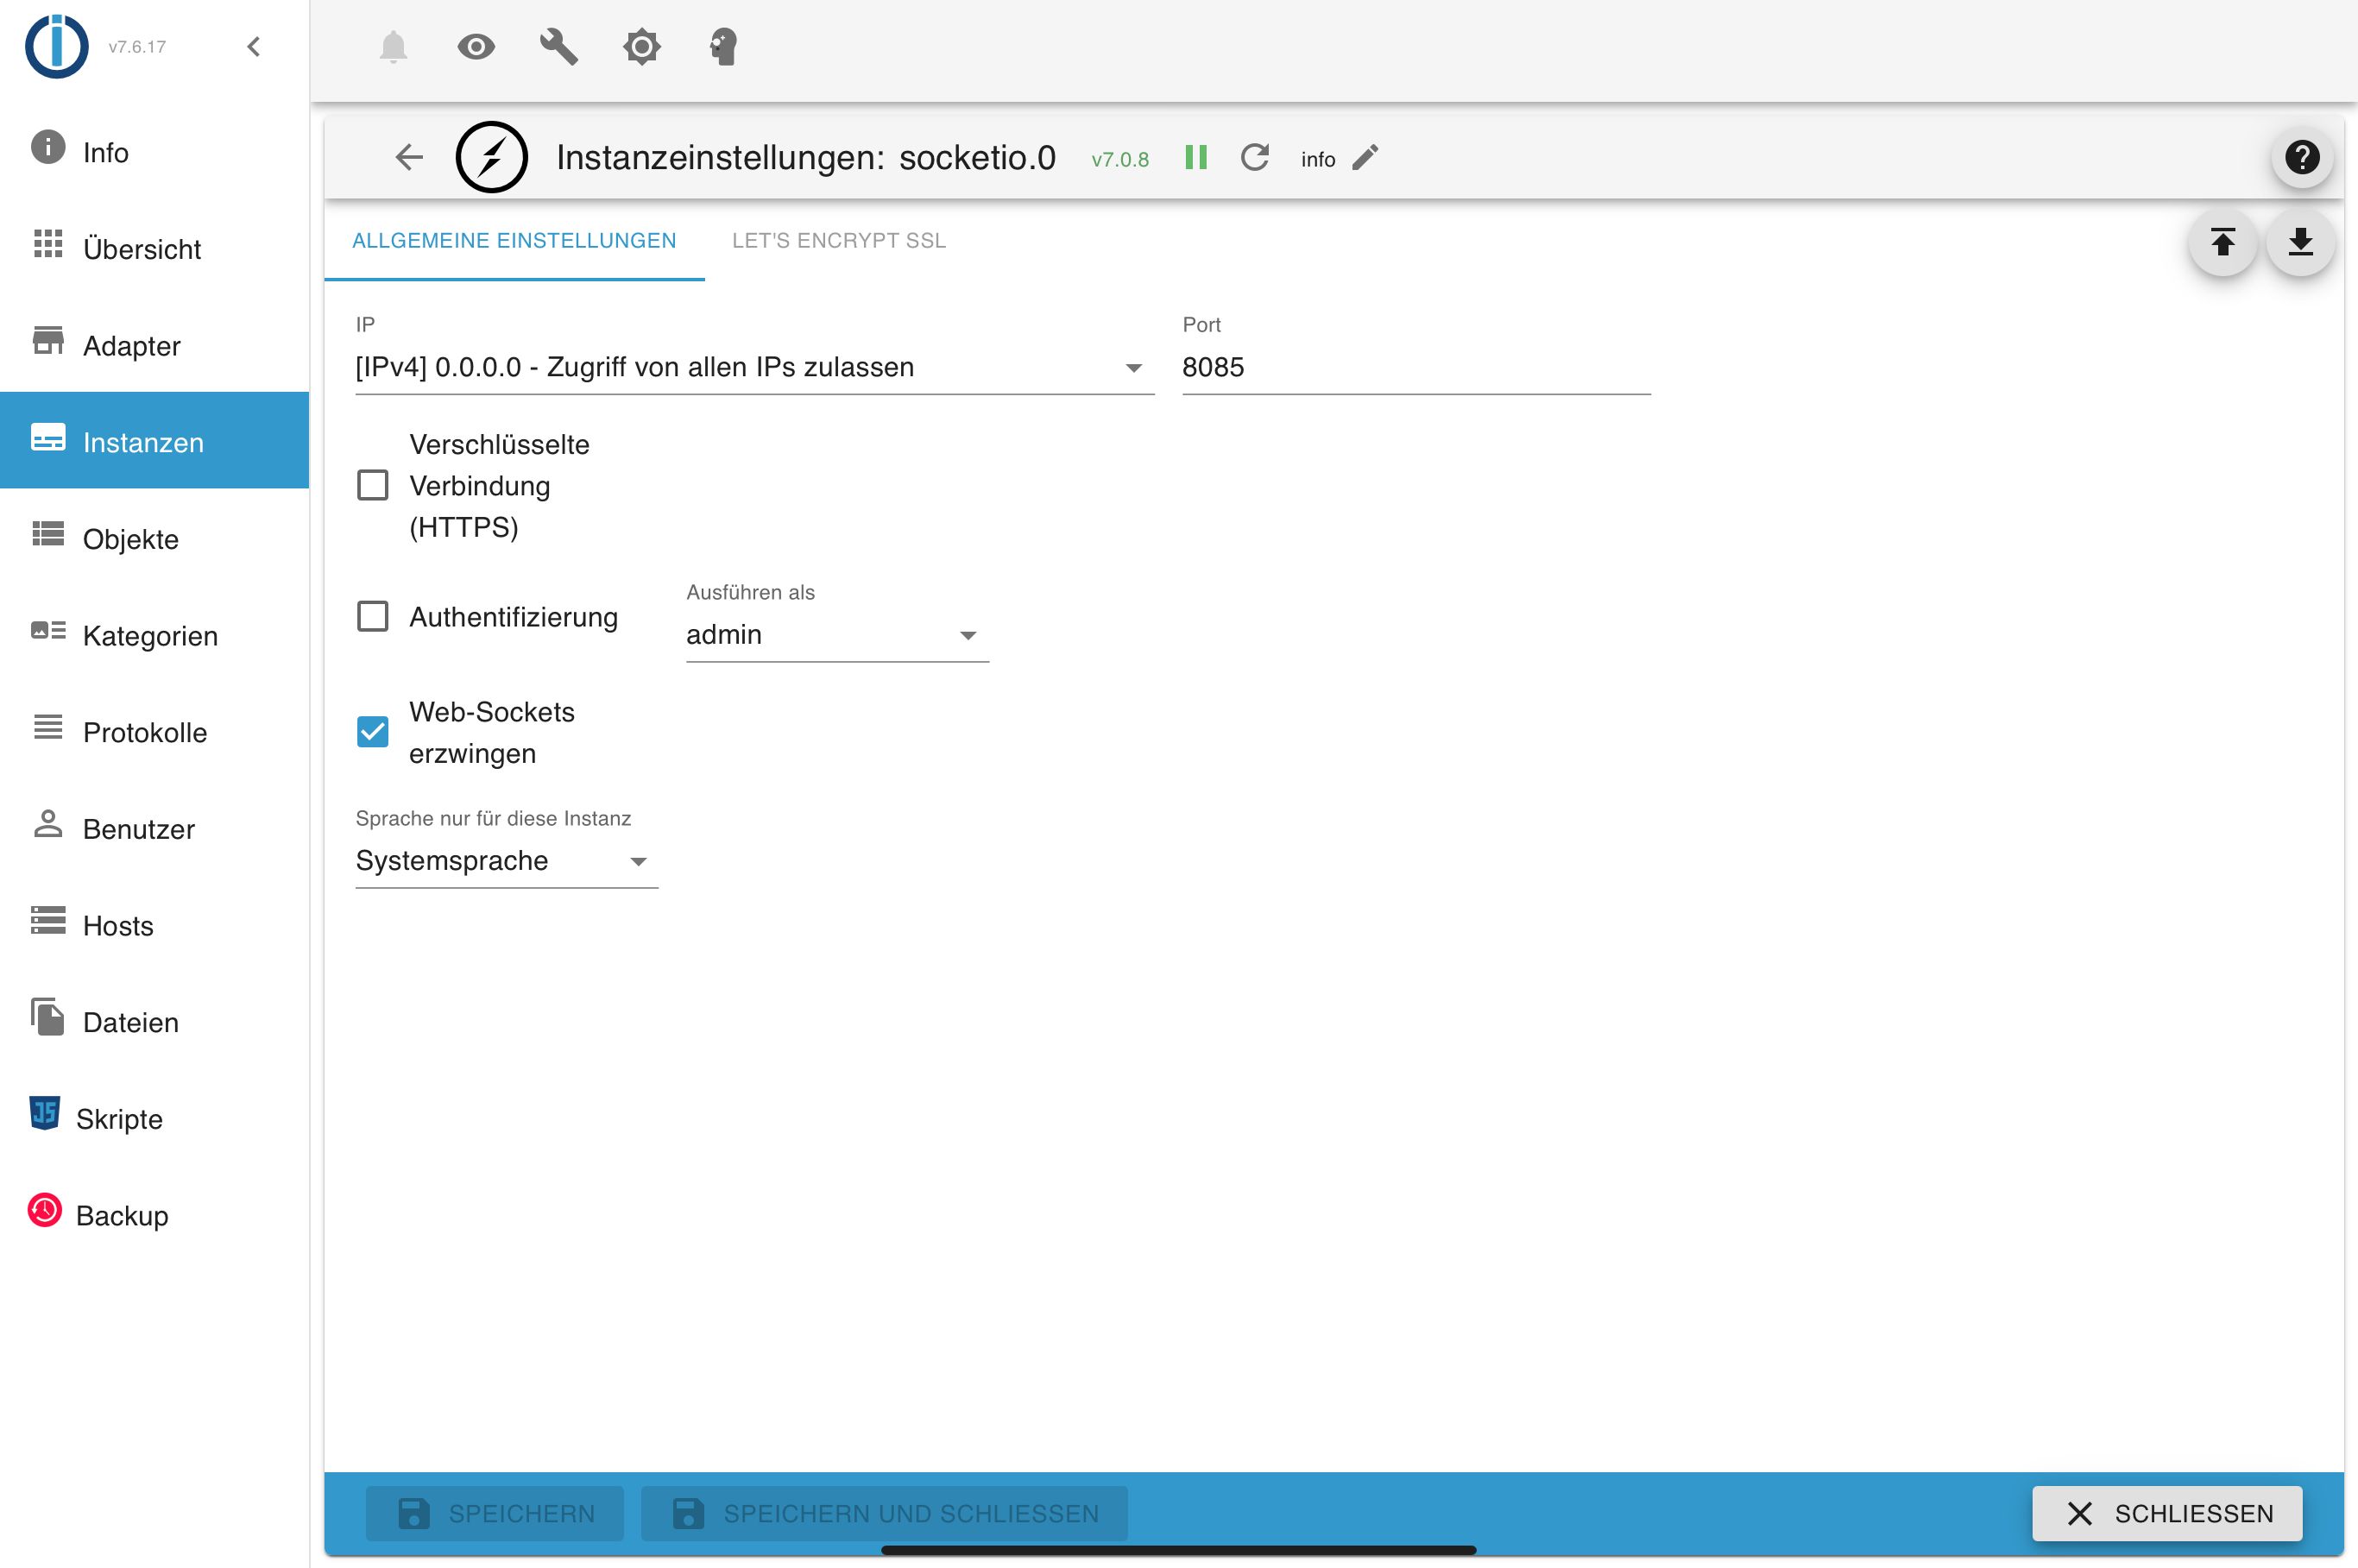This screenshot has height=1568, width=2358.
Task: Switch to Let's Encrypt SSL tab
Action: [x=838, y=241]
